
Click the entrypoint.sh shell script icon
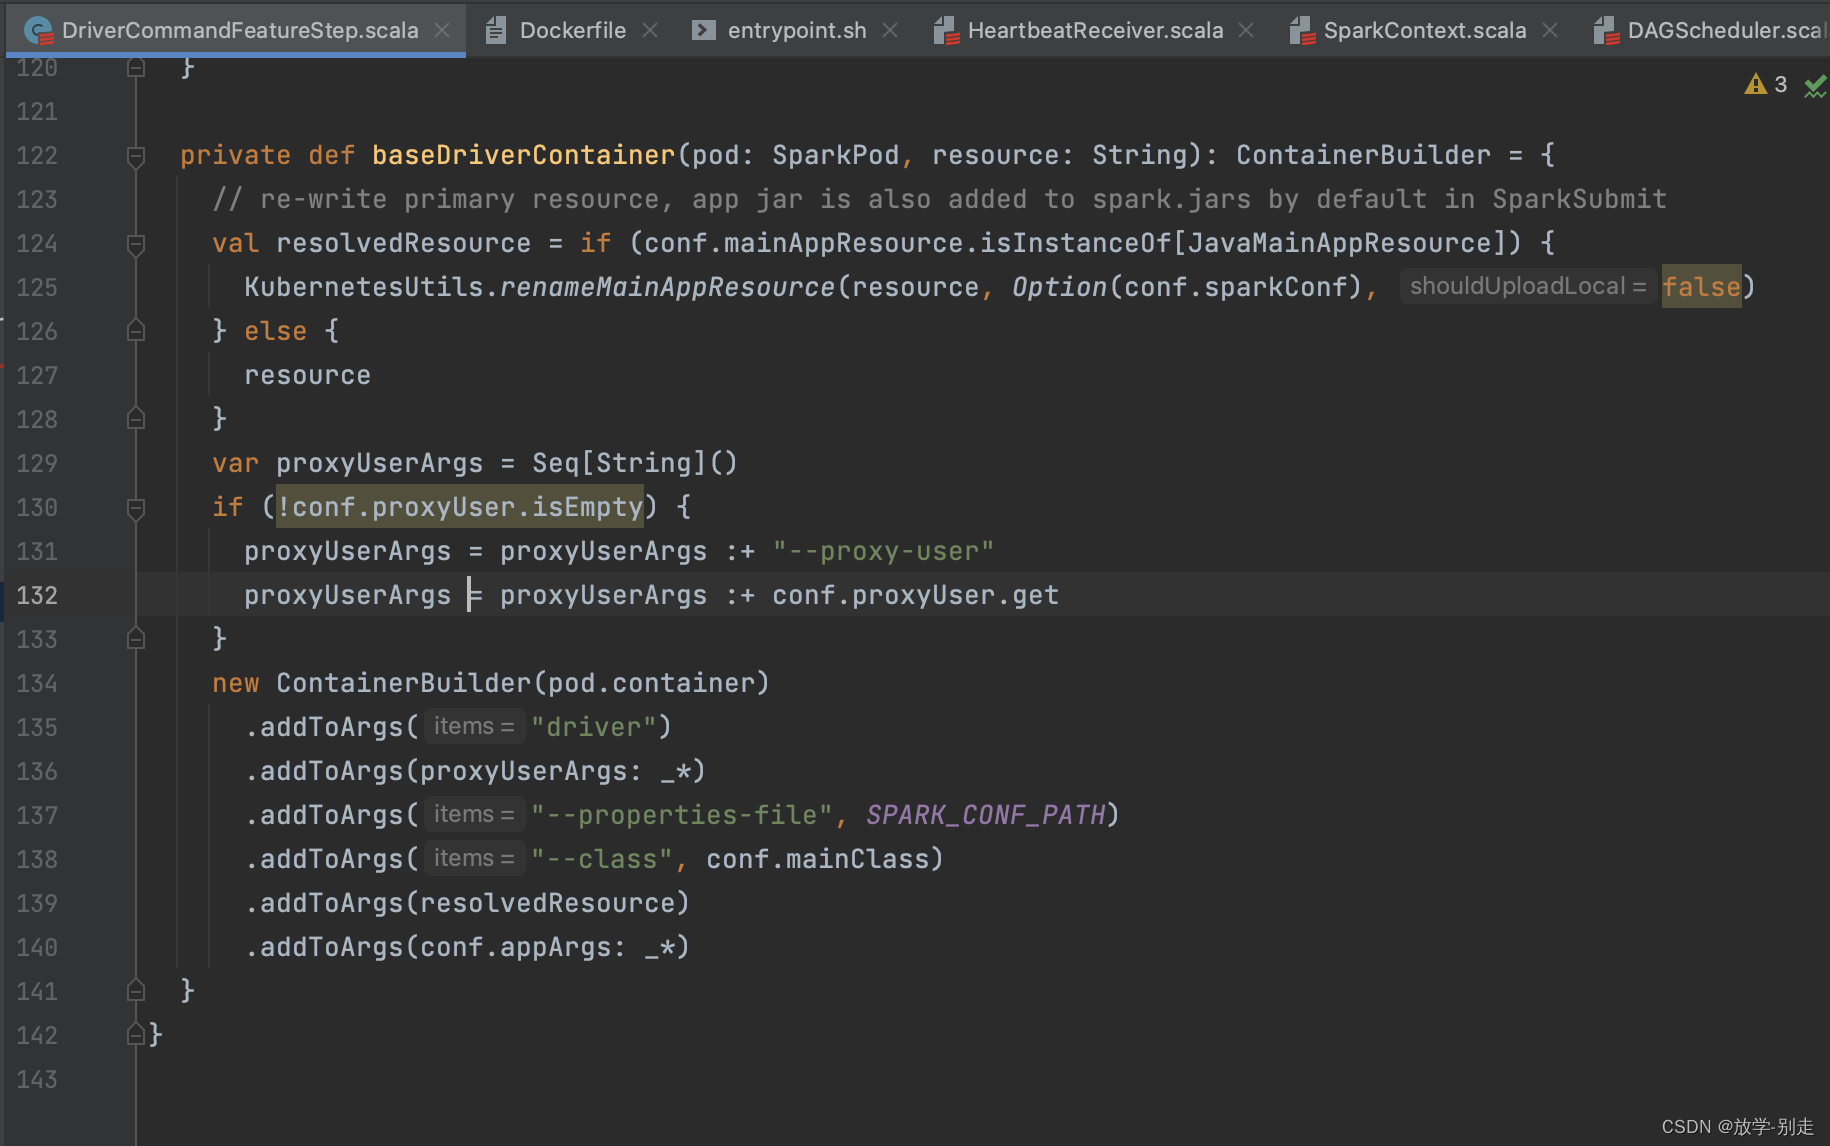coord(704,31)
